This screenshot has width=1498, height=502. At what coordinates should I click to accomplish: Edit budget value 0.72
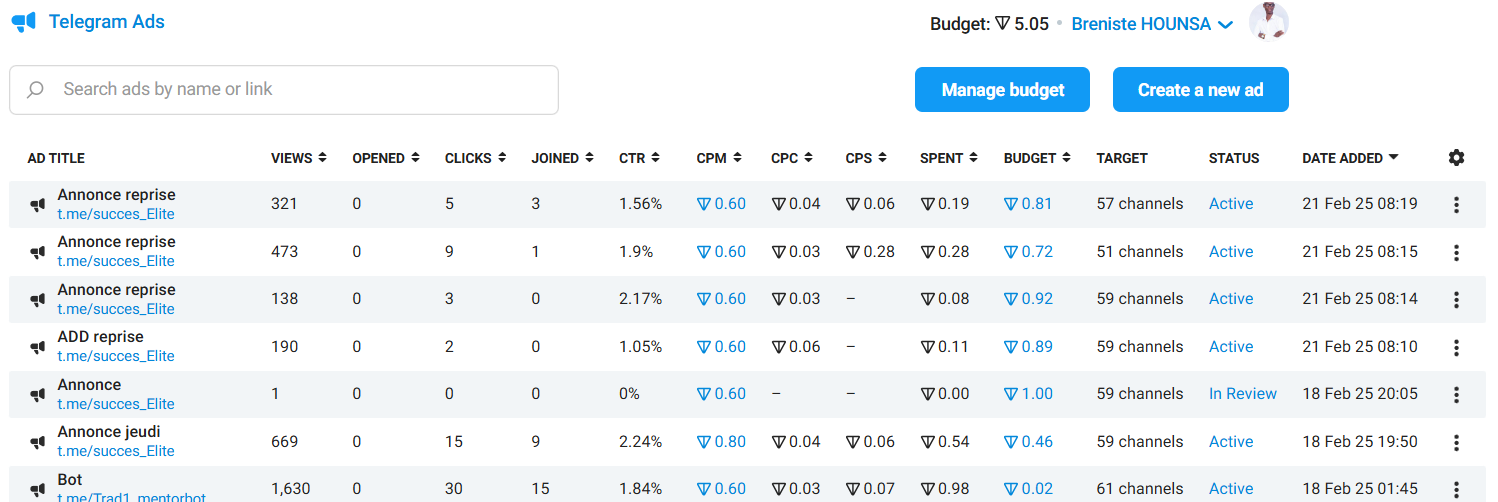pyautogui.click(x=1028, y=252)
